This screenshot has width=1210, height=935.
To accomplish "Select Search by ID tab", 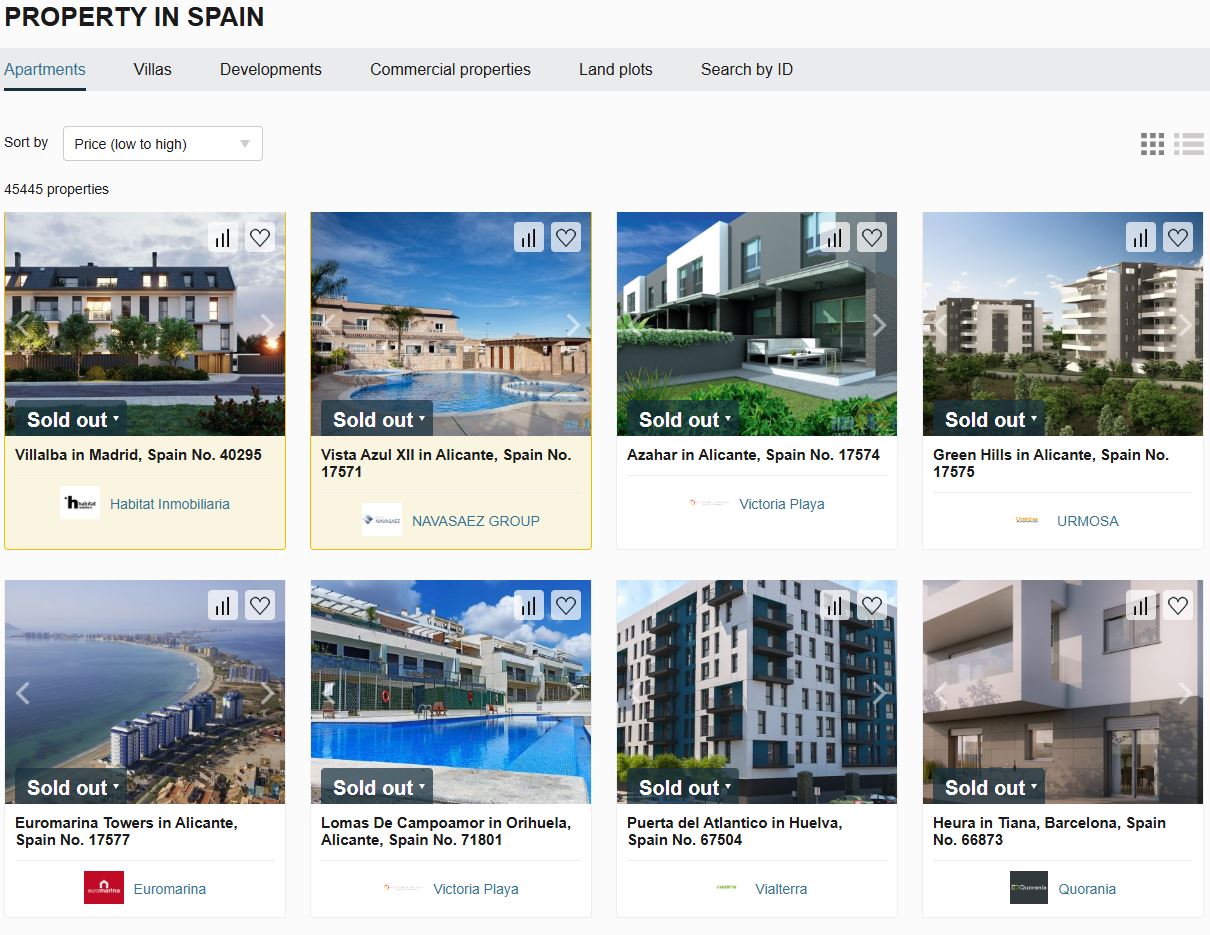I will (x=747, y=69).
